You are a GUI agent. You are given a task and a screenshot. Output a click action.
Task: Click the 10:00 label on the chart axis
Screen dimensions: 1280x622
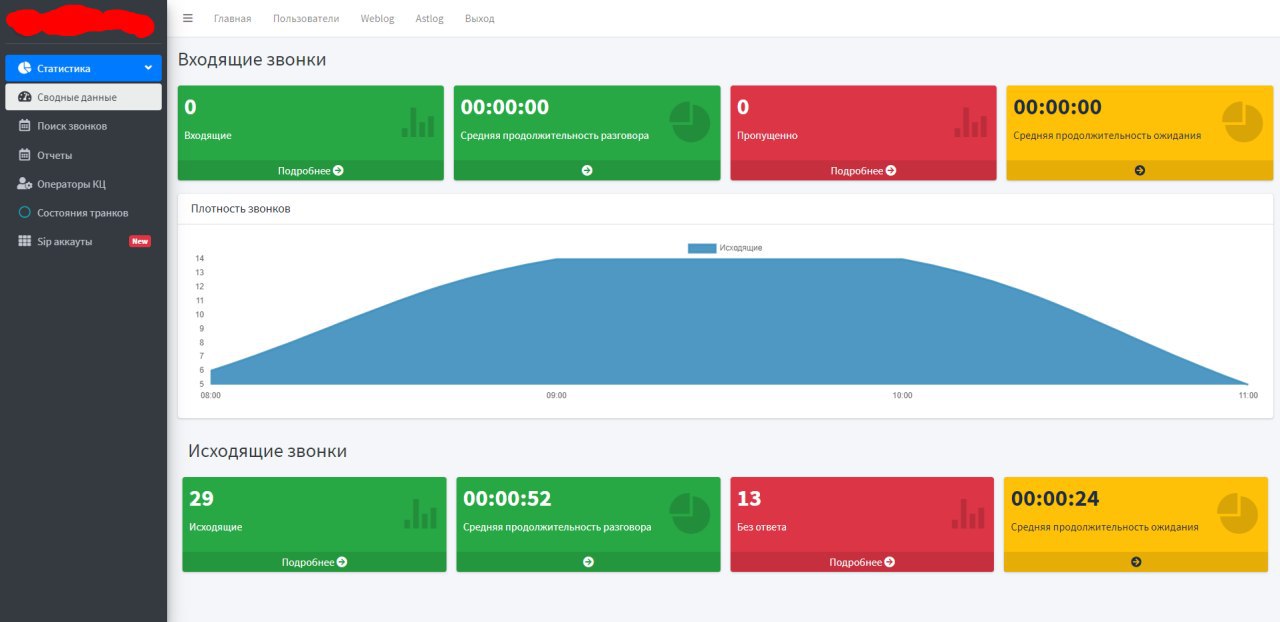pyautogui.click(x=902, y=396)
